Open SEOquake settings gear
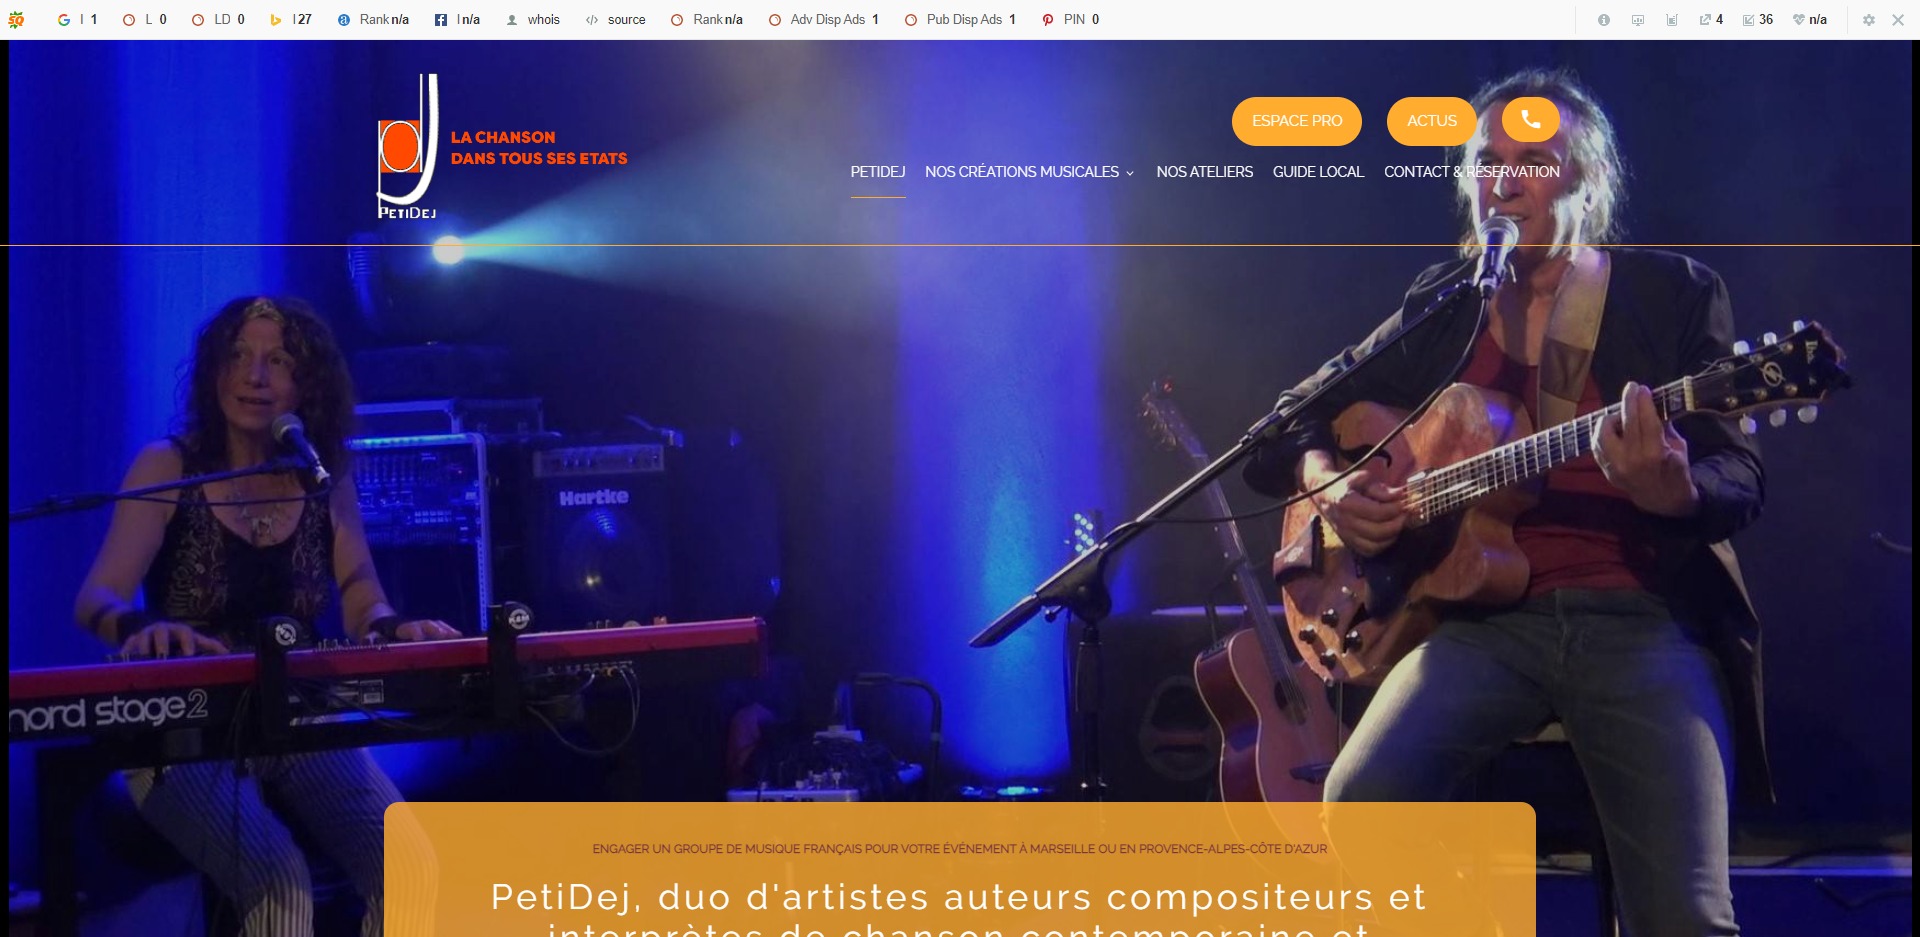The height and width of the screenshot is (937, 1920). (1868, 20)
